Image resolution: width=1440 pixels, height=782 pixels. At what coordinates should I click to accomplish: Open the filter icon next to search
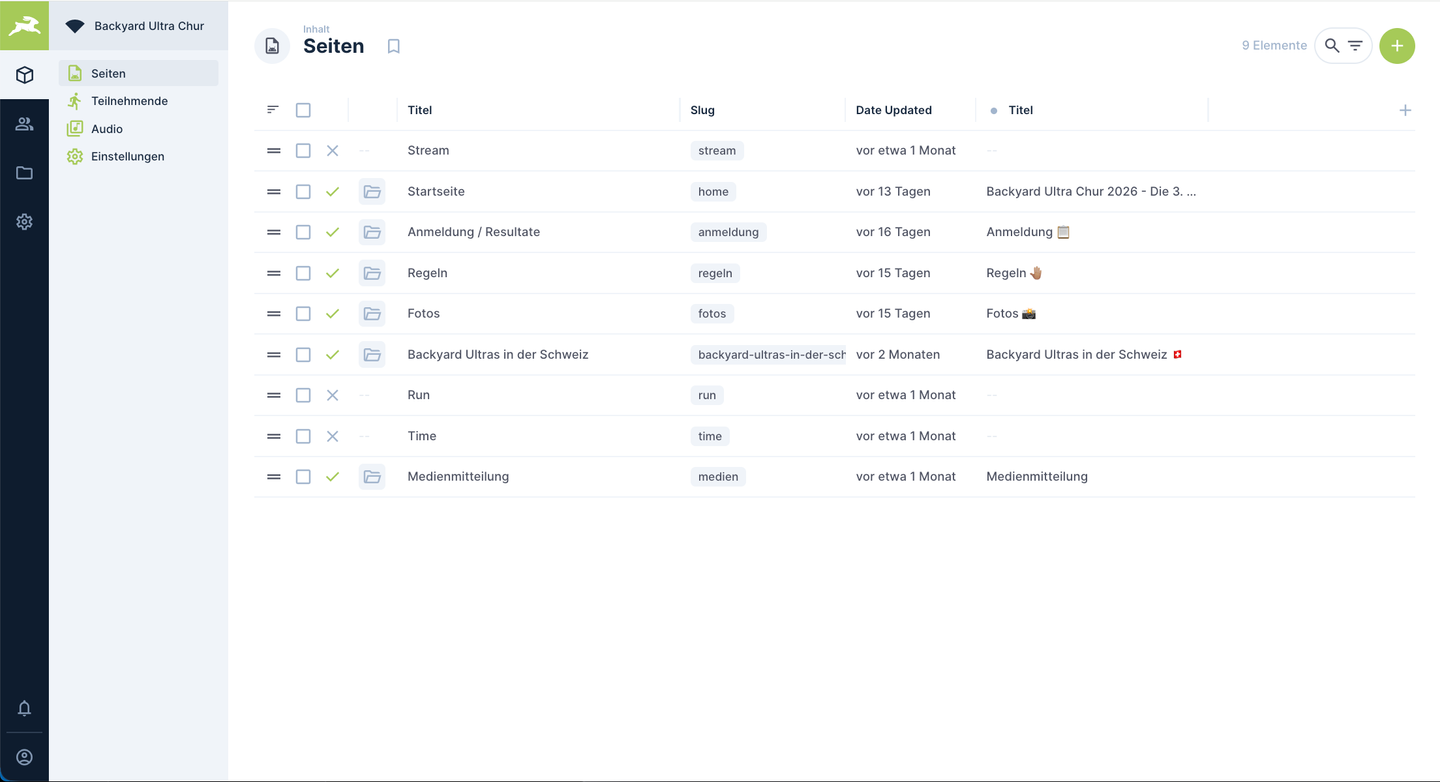(1355, 46)
